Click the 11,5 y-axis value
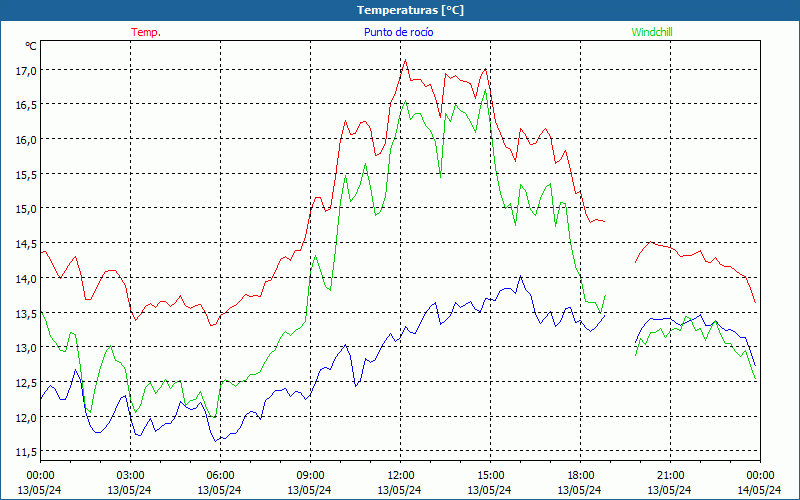 (x=26, y=452)
